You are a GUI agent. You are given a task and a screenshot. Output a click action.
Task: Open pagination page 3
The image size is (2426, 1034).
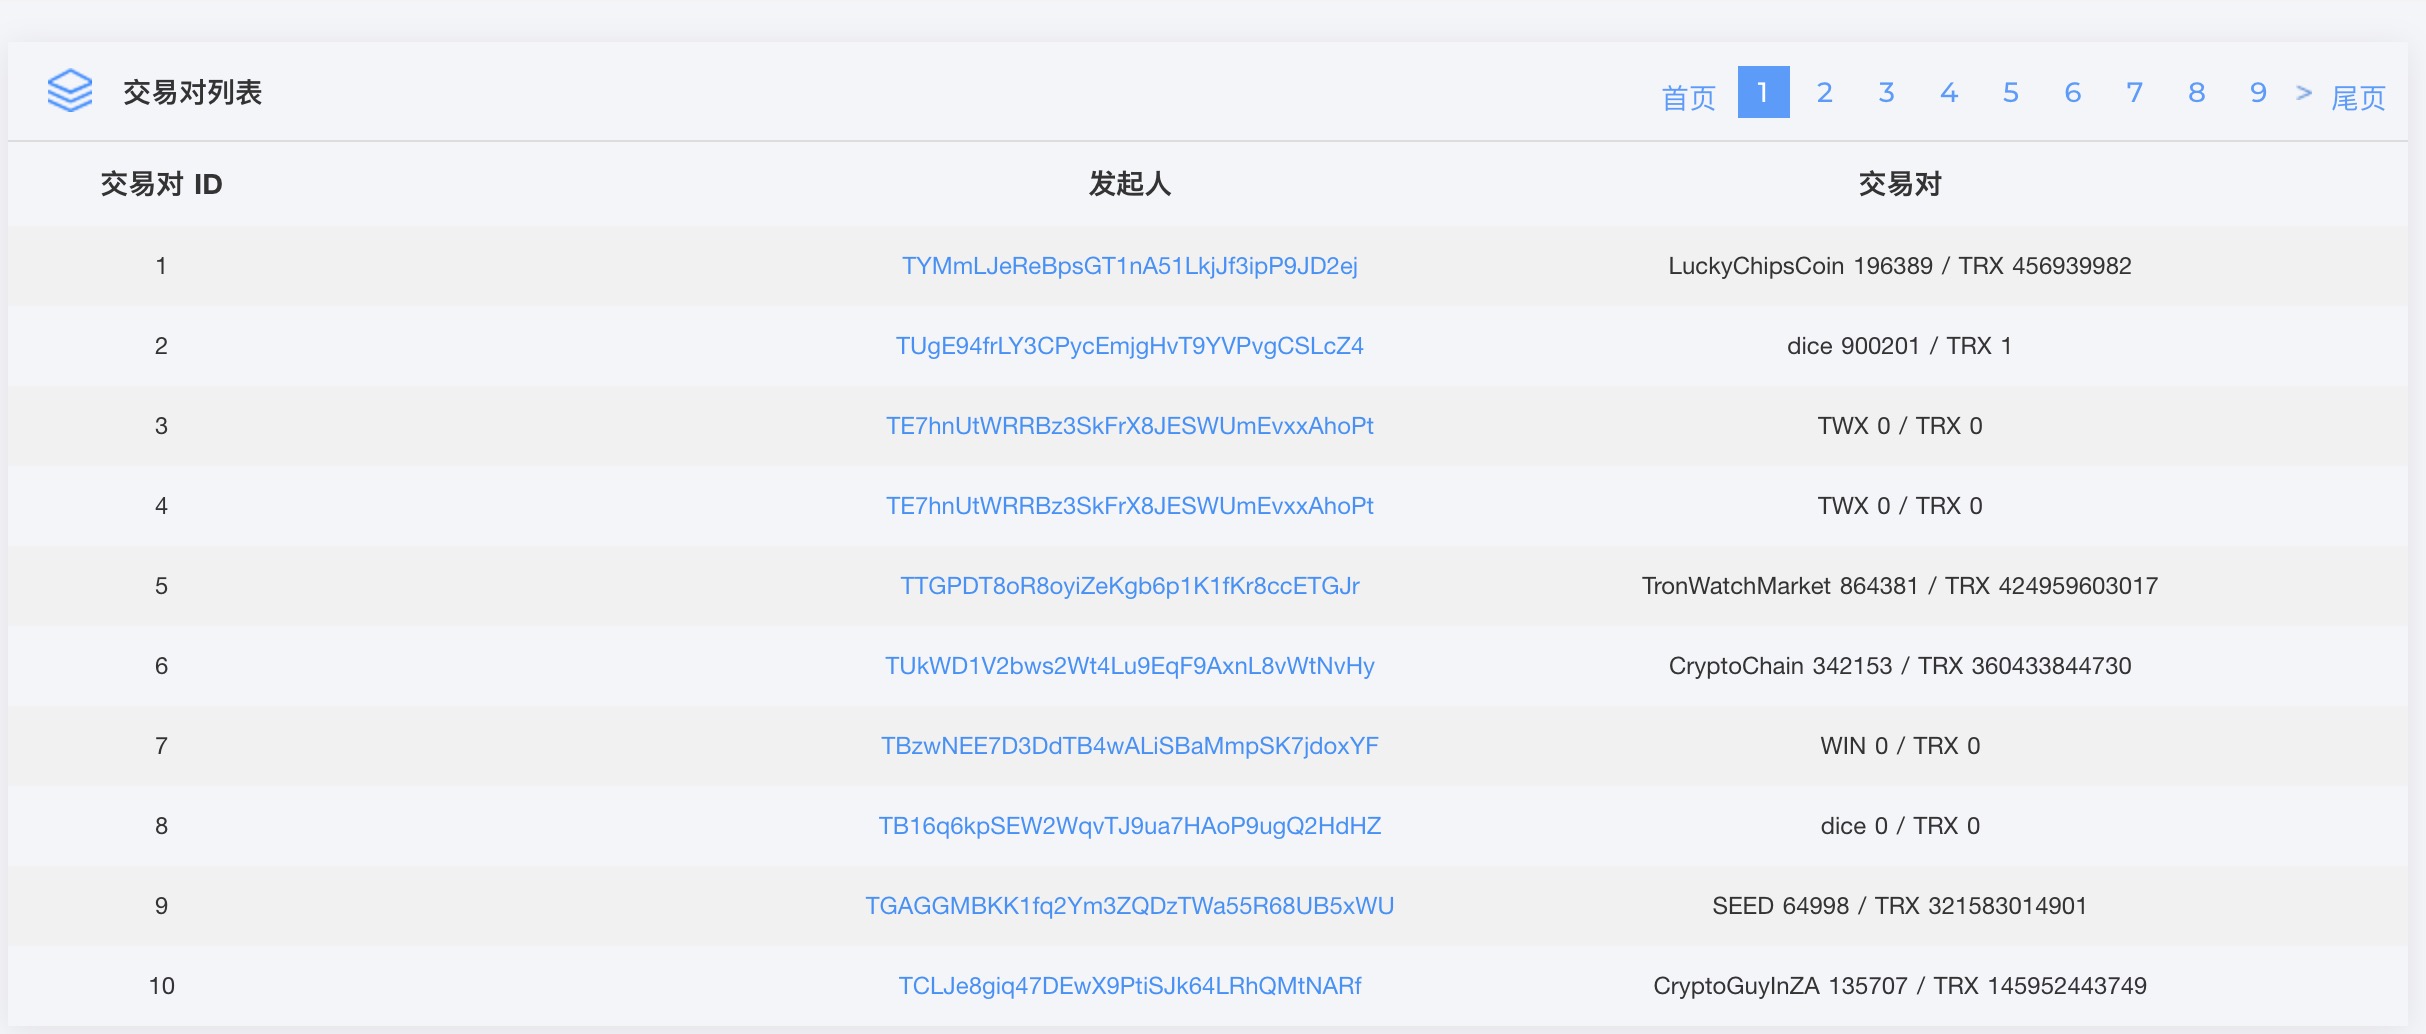click(1887, 92)
